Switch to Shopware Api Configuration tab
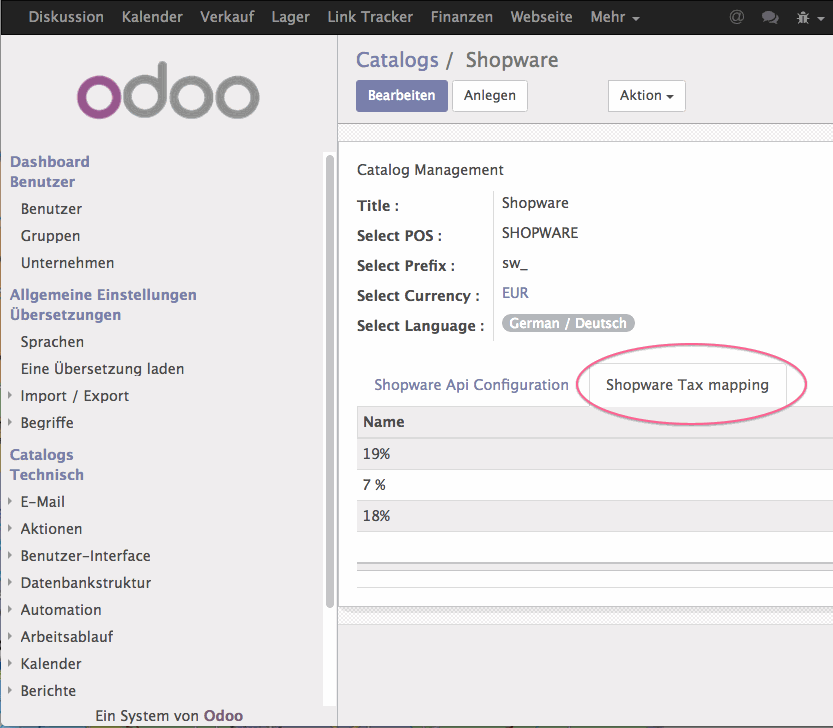Image resolution: width=833 pixels, height=728 pixels. pos(471,385)
